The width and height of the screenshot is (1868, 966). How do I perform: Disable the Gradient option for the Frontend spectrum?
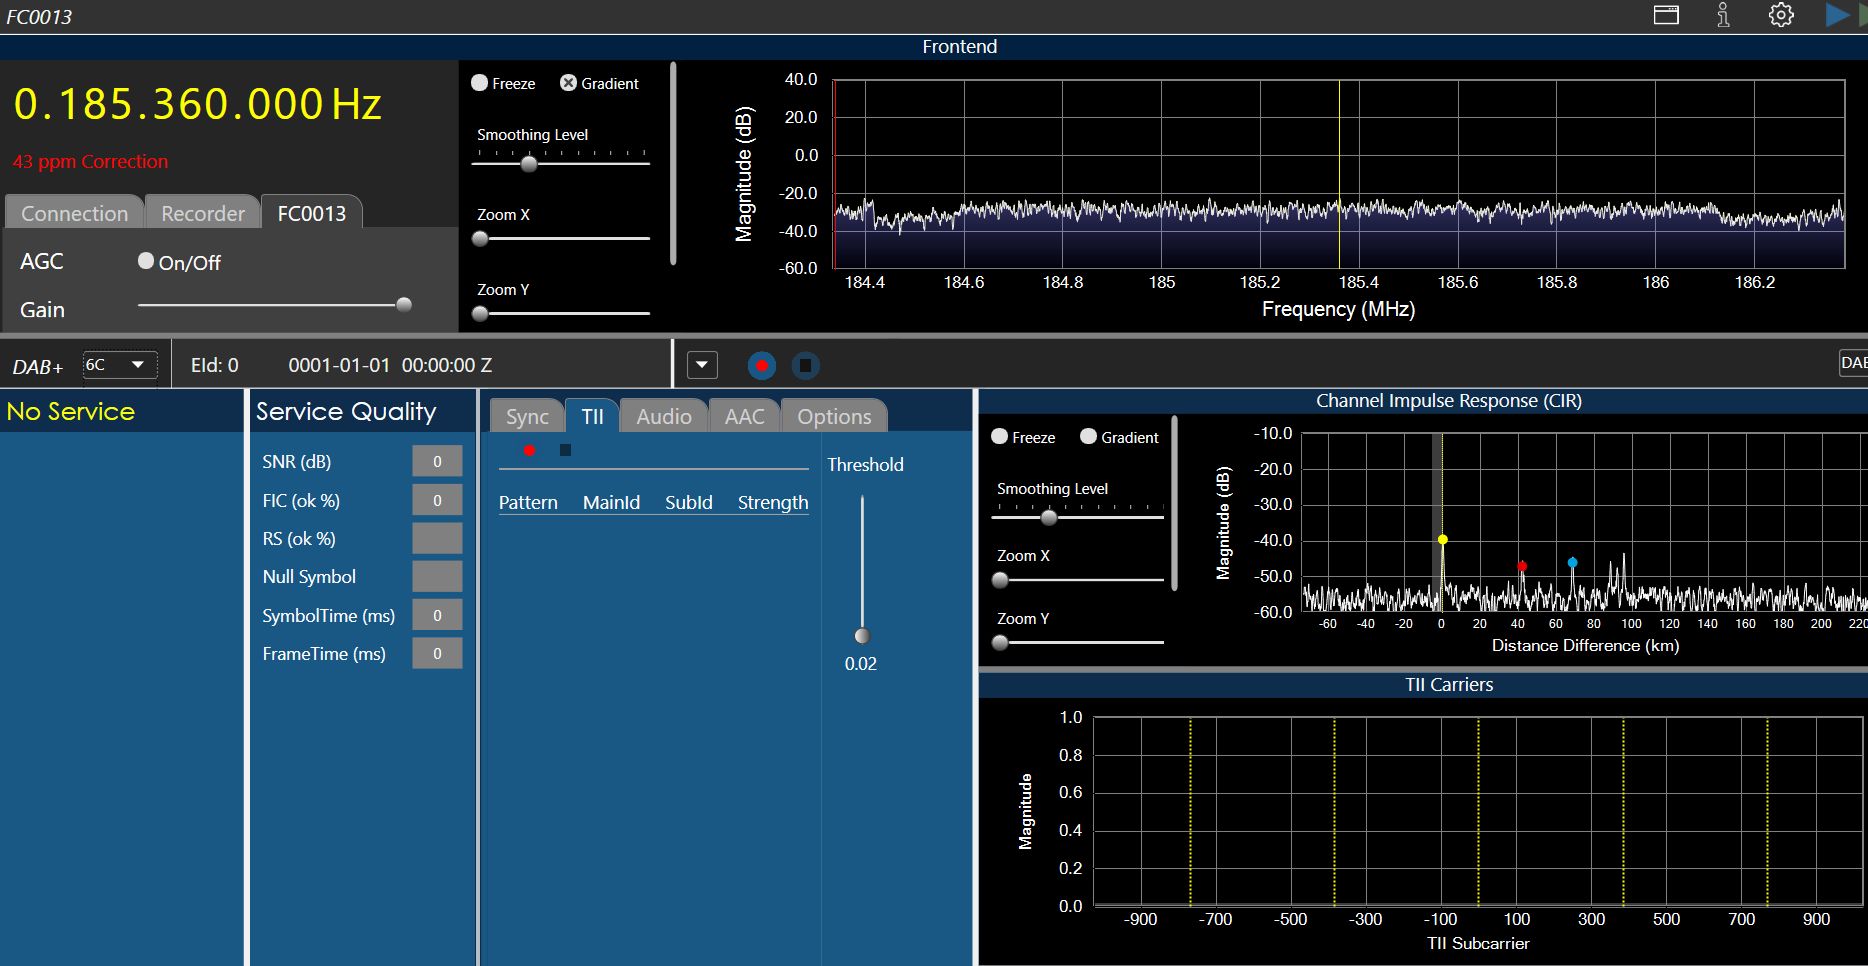coord(568,83)
